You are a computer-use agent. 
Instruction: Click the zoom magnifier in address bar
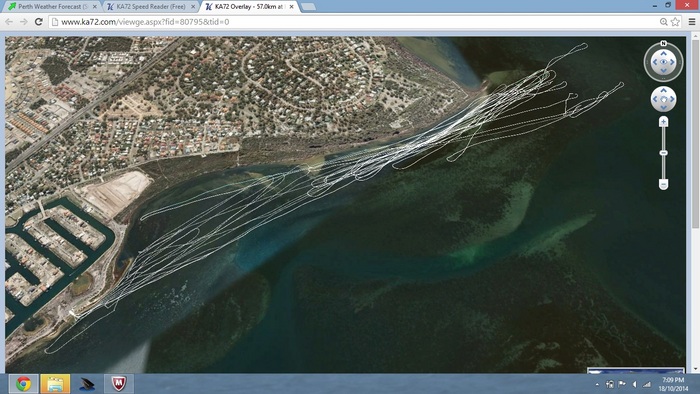(x=664, y=21)
